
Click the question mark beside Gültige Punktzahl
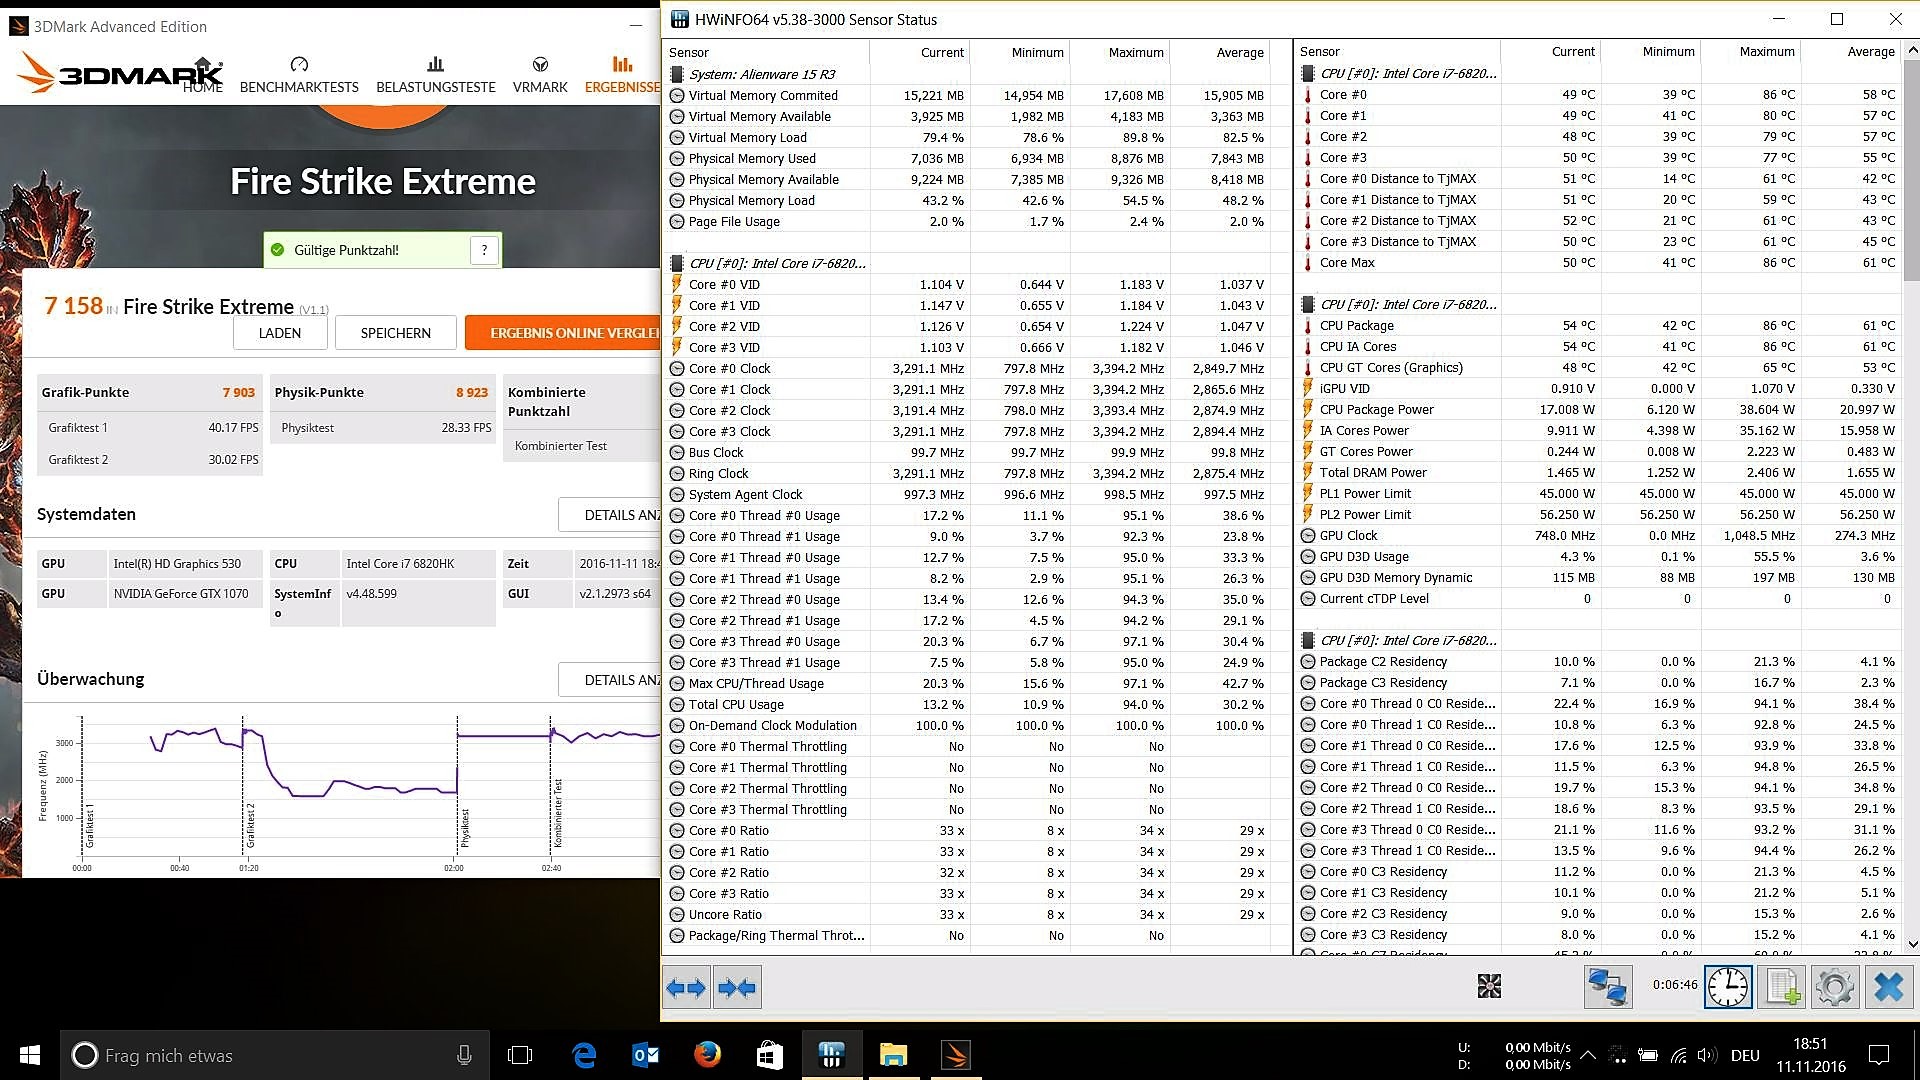coord(484,250)
